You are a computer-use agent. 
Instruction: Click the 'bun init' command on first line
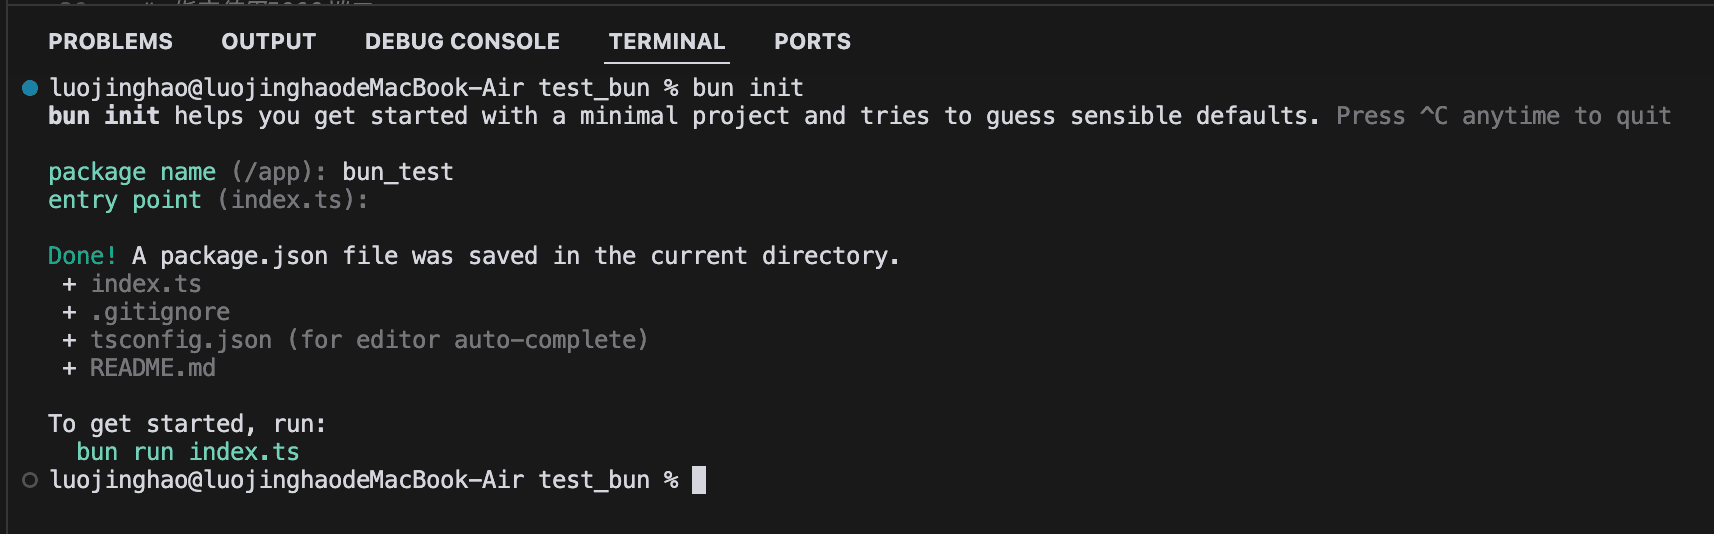748,88
